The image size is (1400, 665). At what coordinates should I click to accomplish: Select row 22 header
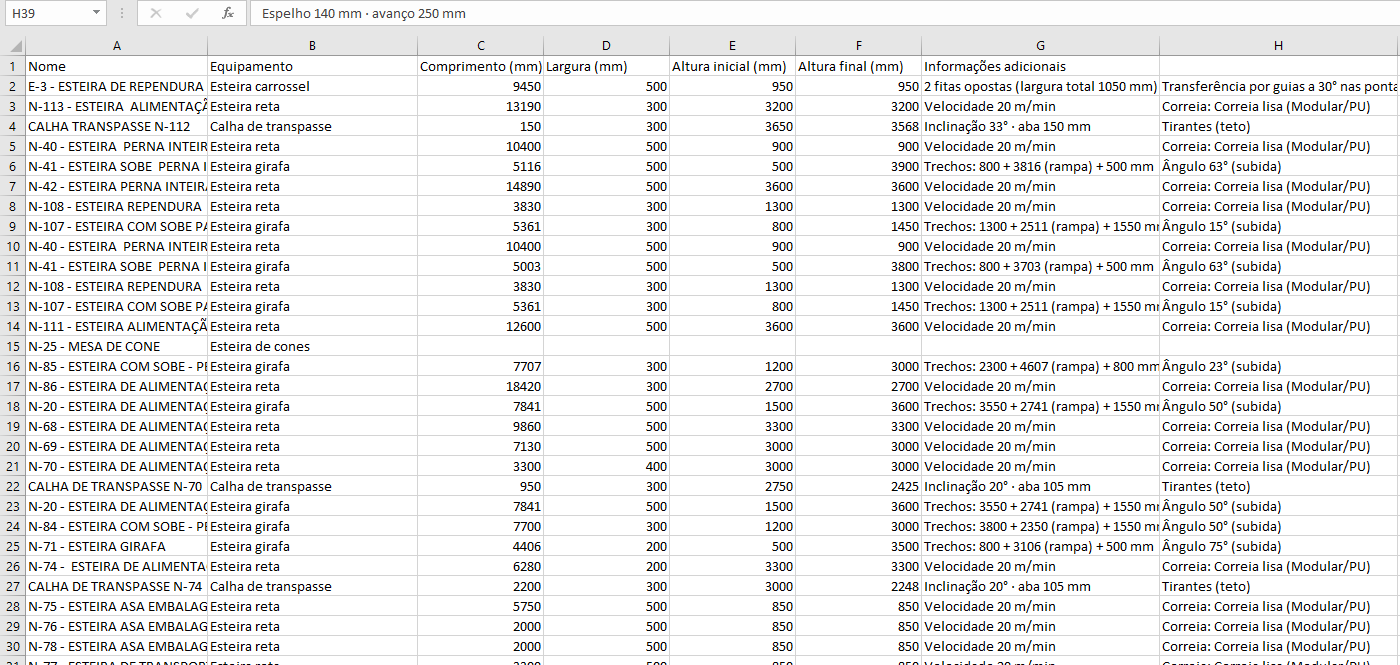13,486
